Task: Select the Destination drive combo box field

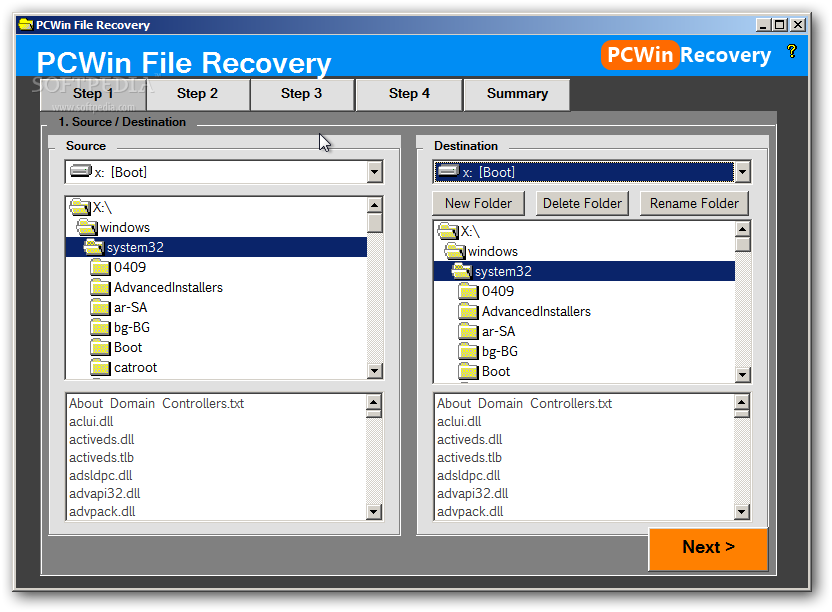Action: (x=592, y=172)
